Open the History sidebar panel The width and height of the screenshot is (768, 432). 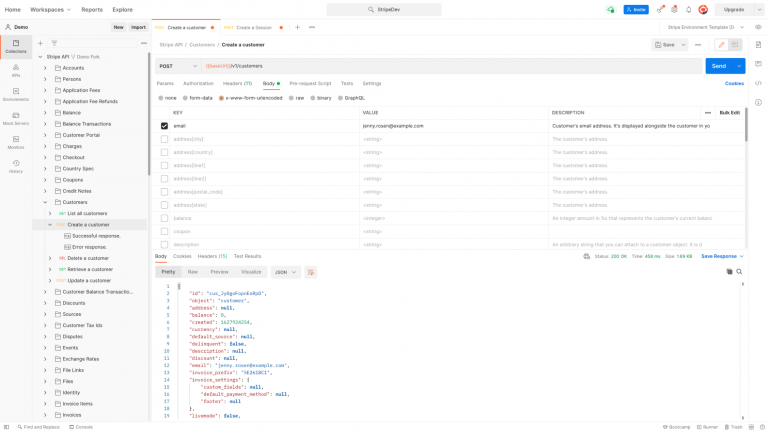(16, 167)
